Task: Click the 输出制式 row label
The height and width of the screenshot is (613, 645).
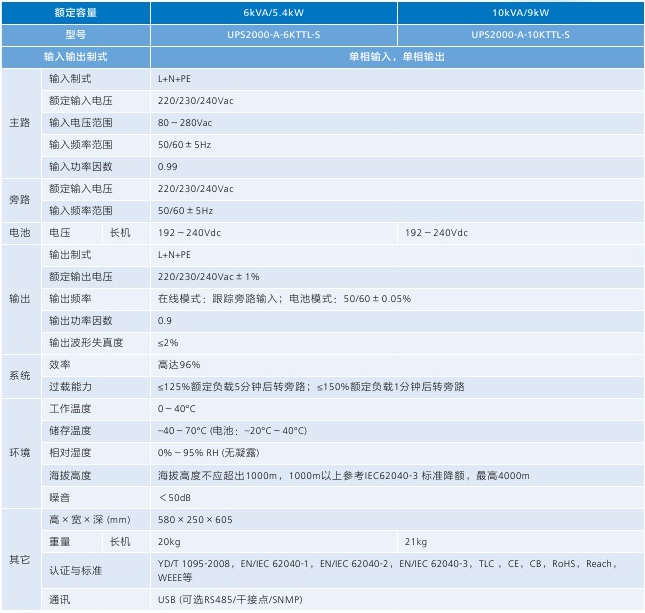Action: 70,255
